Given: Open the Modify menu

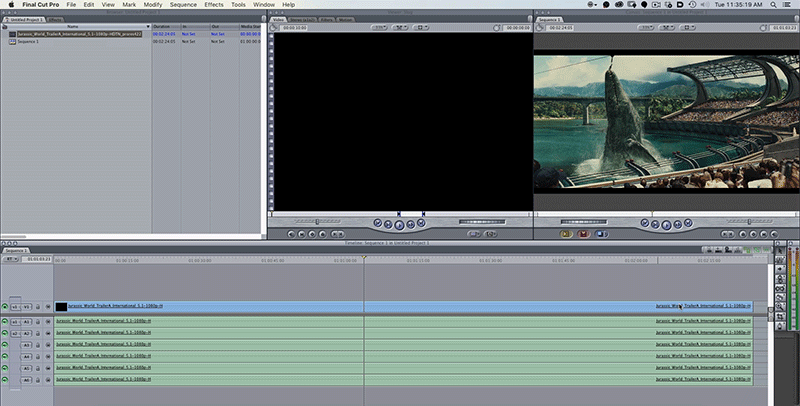Looking at the screenshot, I should click(x=153, y=5).
